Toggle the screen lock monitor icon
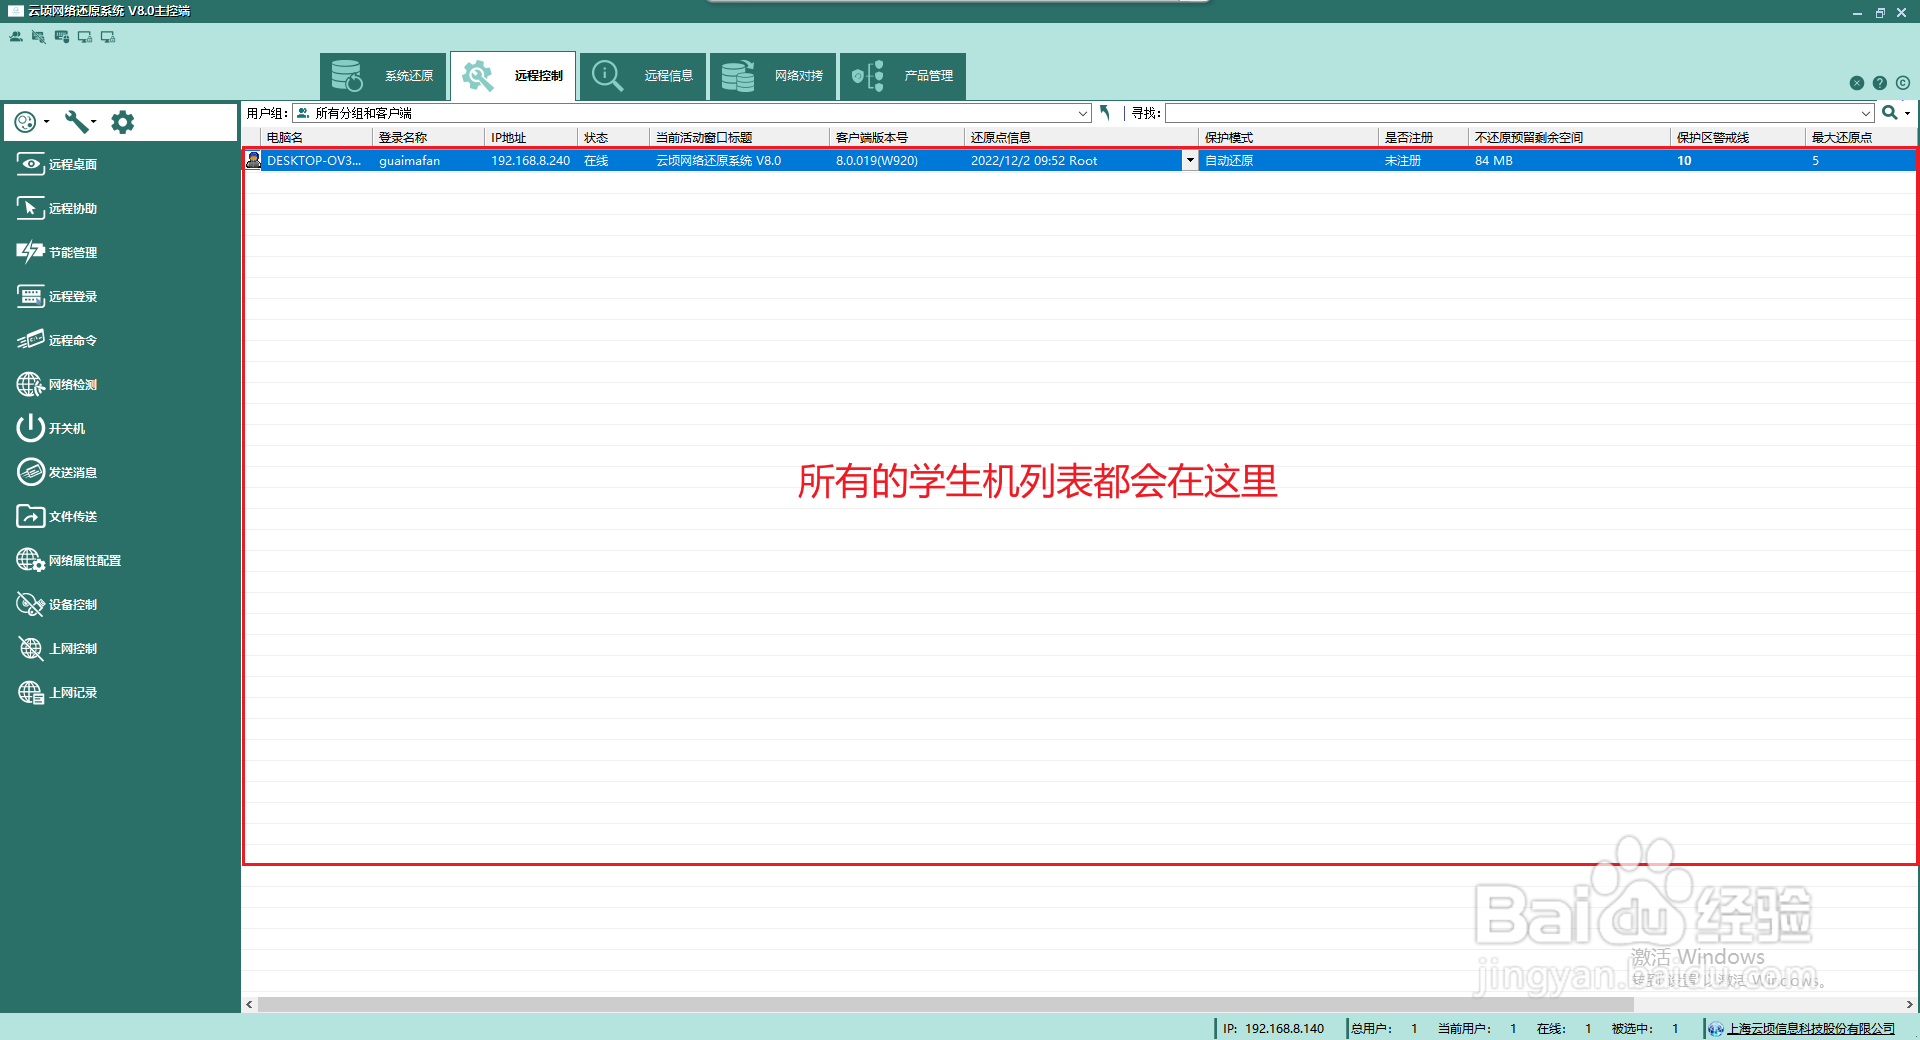Screen dimensions: 1920x1040 click(x=84, y=37)
